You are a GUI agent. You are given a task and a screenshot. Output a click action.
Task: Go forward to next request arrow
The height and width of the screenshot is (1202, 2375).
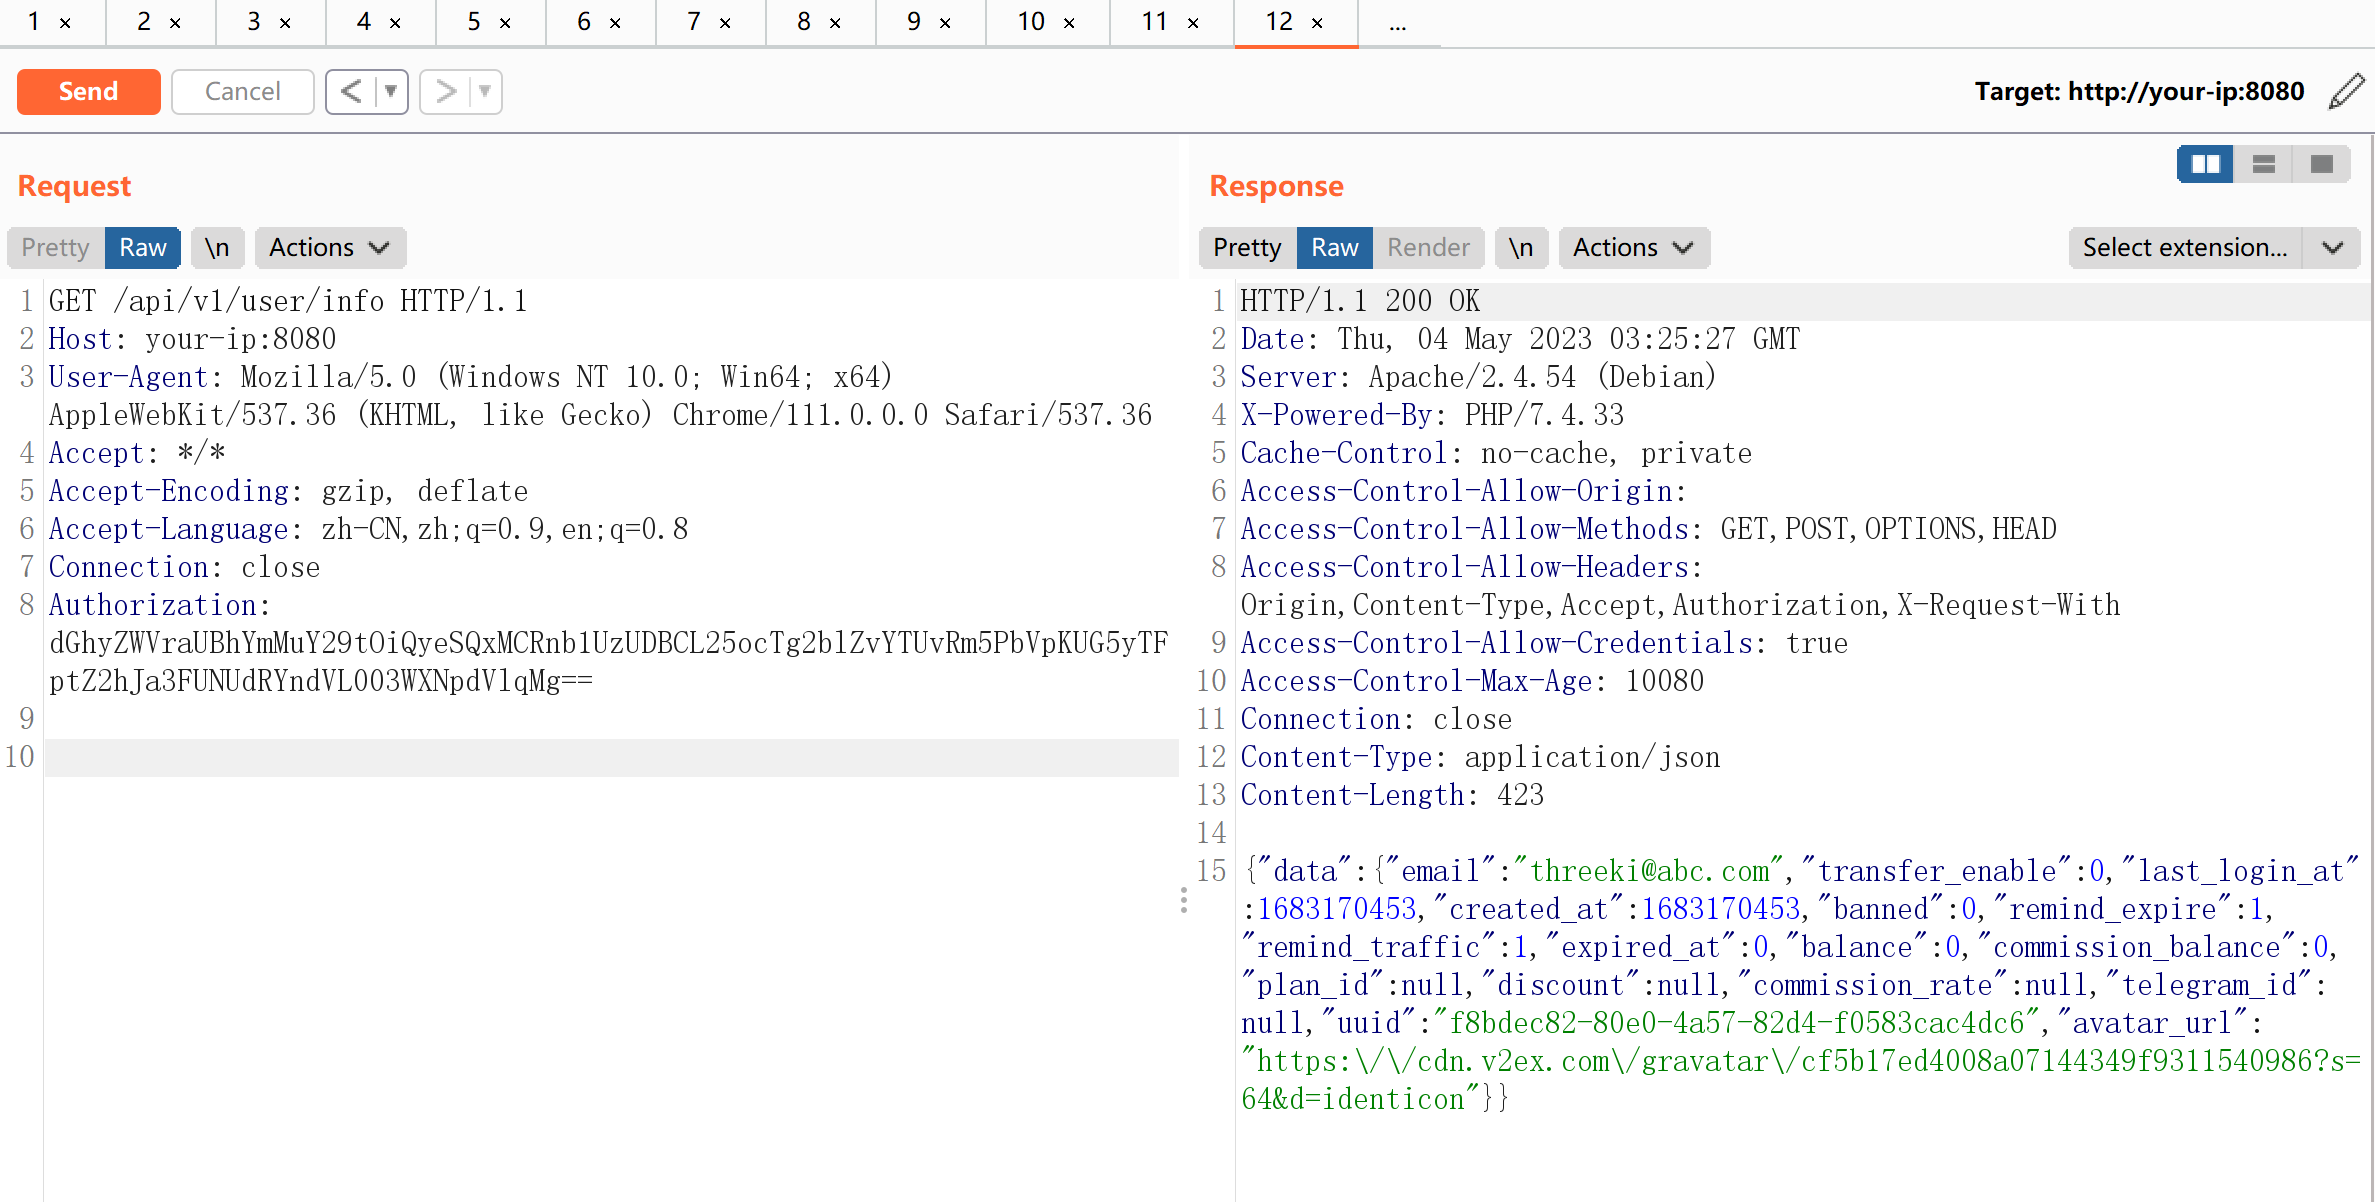coord(445,92)
